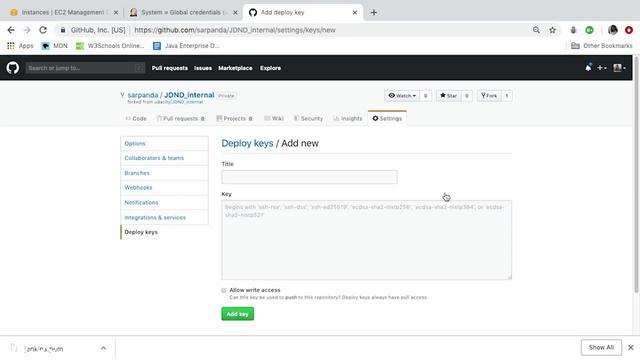
Task: Open Webhooks settings
Action: click(x=164, y=188)
